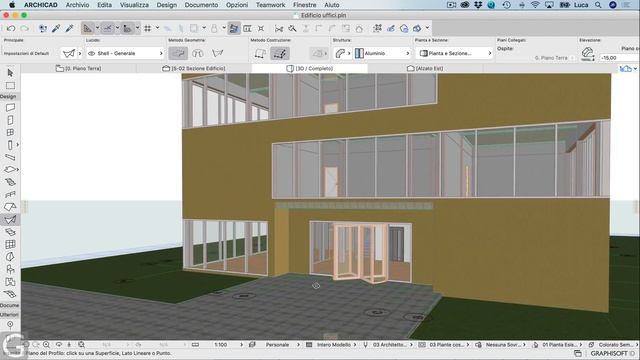Toggle Grid snap icon

148,28
